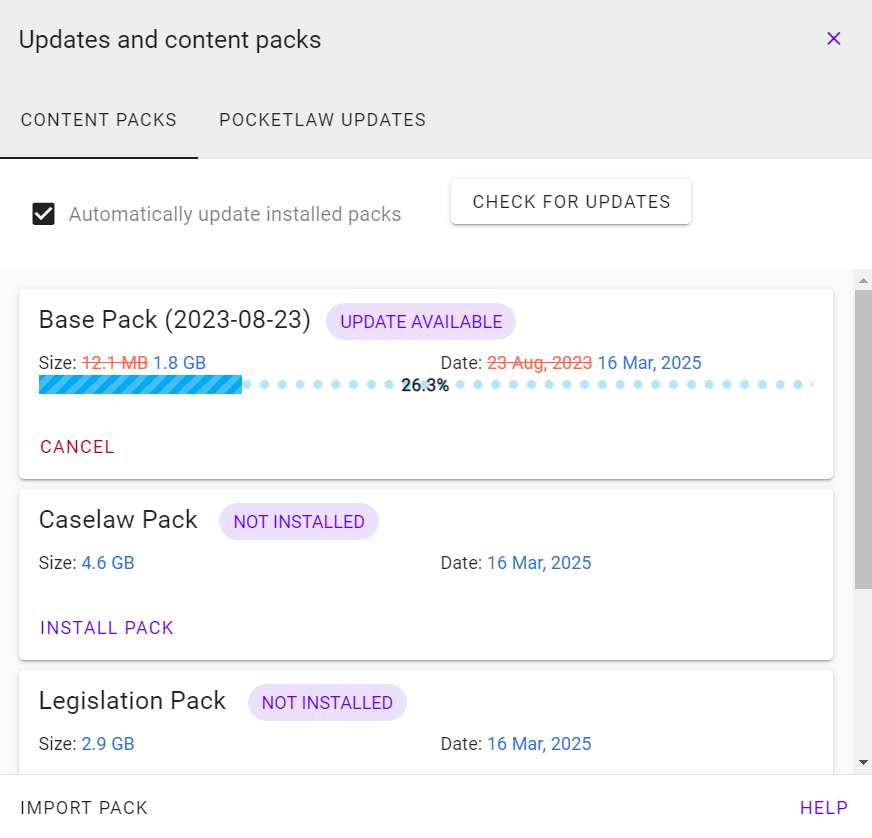Click the Automatically update installed packs label

pos(235,215)
